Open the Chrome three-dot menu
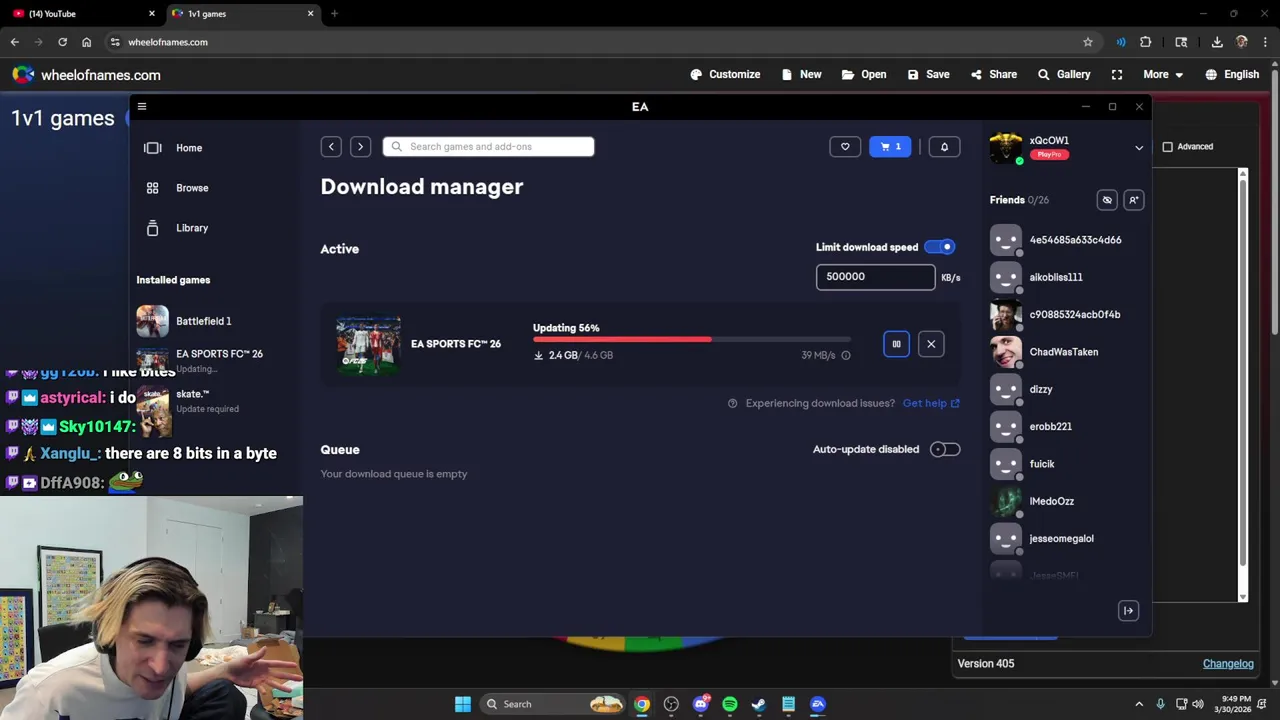The image size is (1280, 720). pyautogui.click(x=1265, y=42)
